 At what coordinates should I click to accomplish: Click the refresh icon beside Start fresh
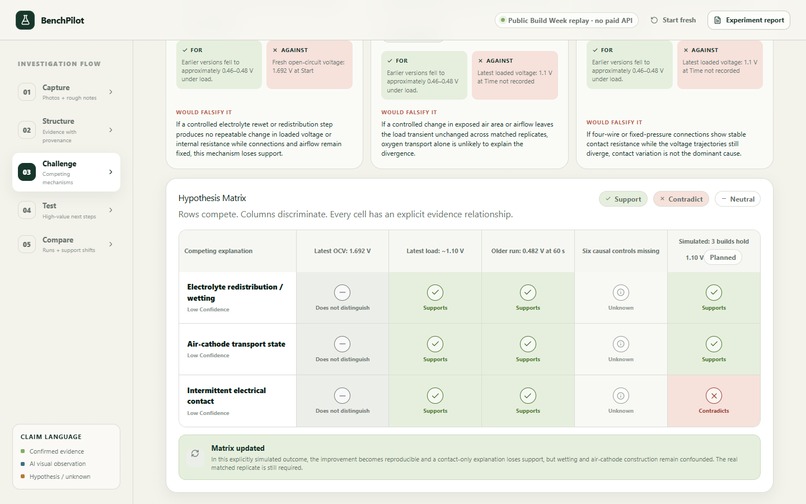[x=654, y=20]
